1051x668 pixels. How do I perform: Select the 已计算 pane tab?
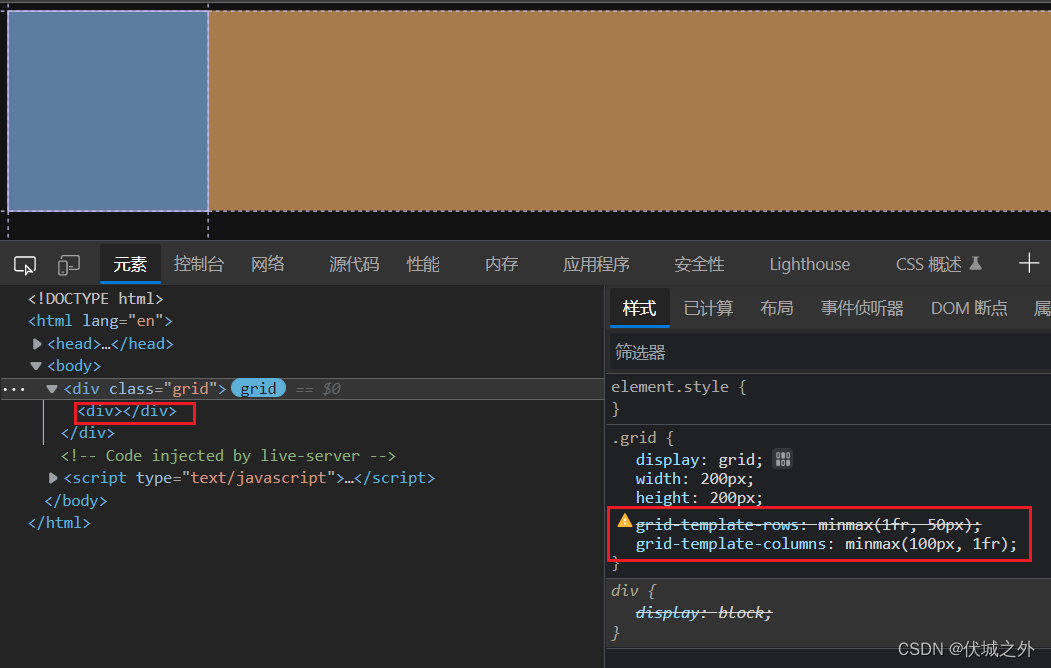click(708, 308)
